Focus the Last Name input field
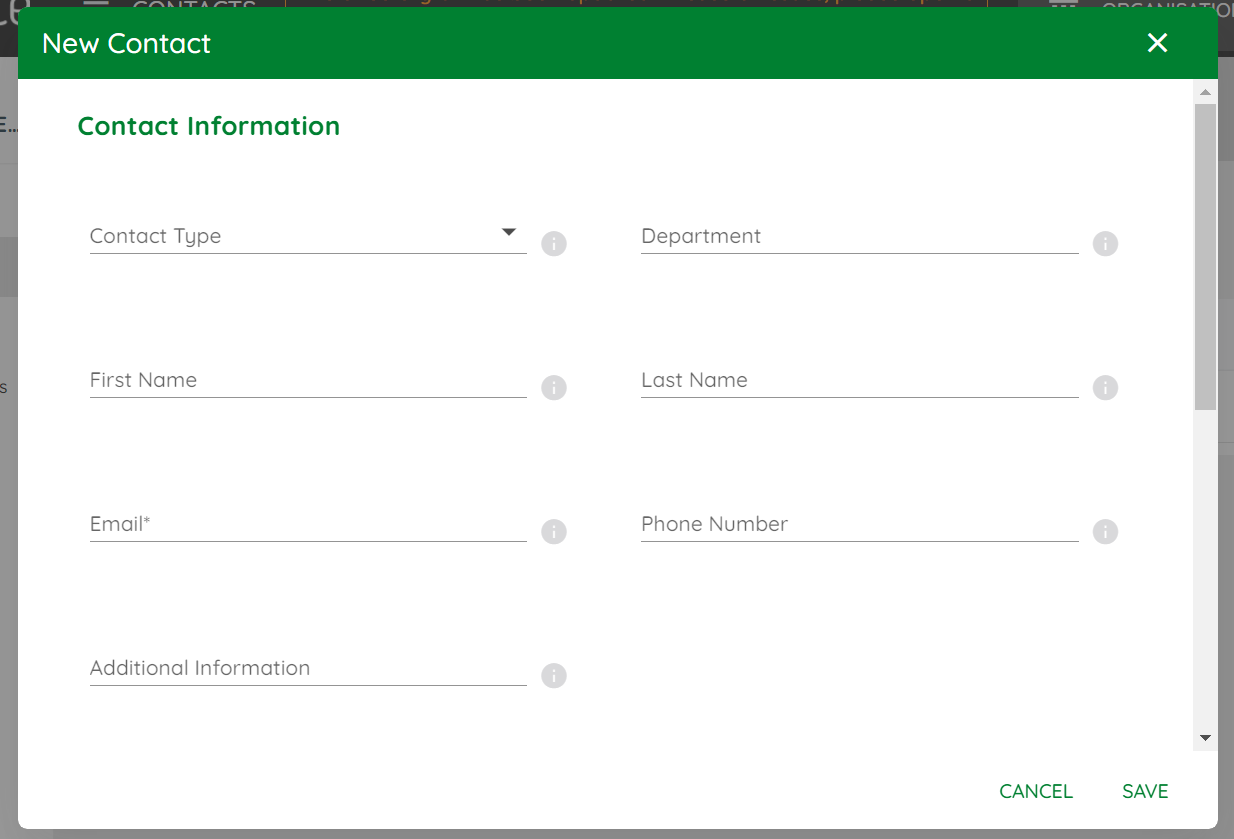 pos(860,381)
